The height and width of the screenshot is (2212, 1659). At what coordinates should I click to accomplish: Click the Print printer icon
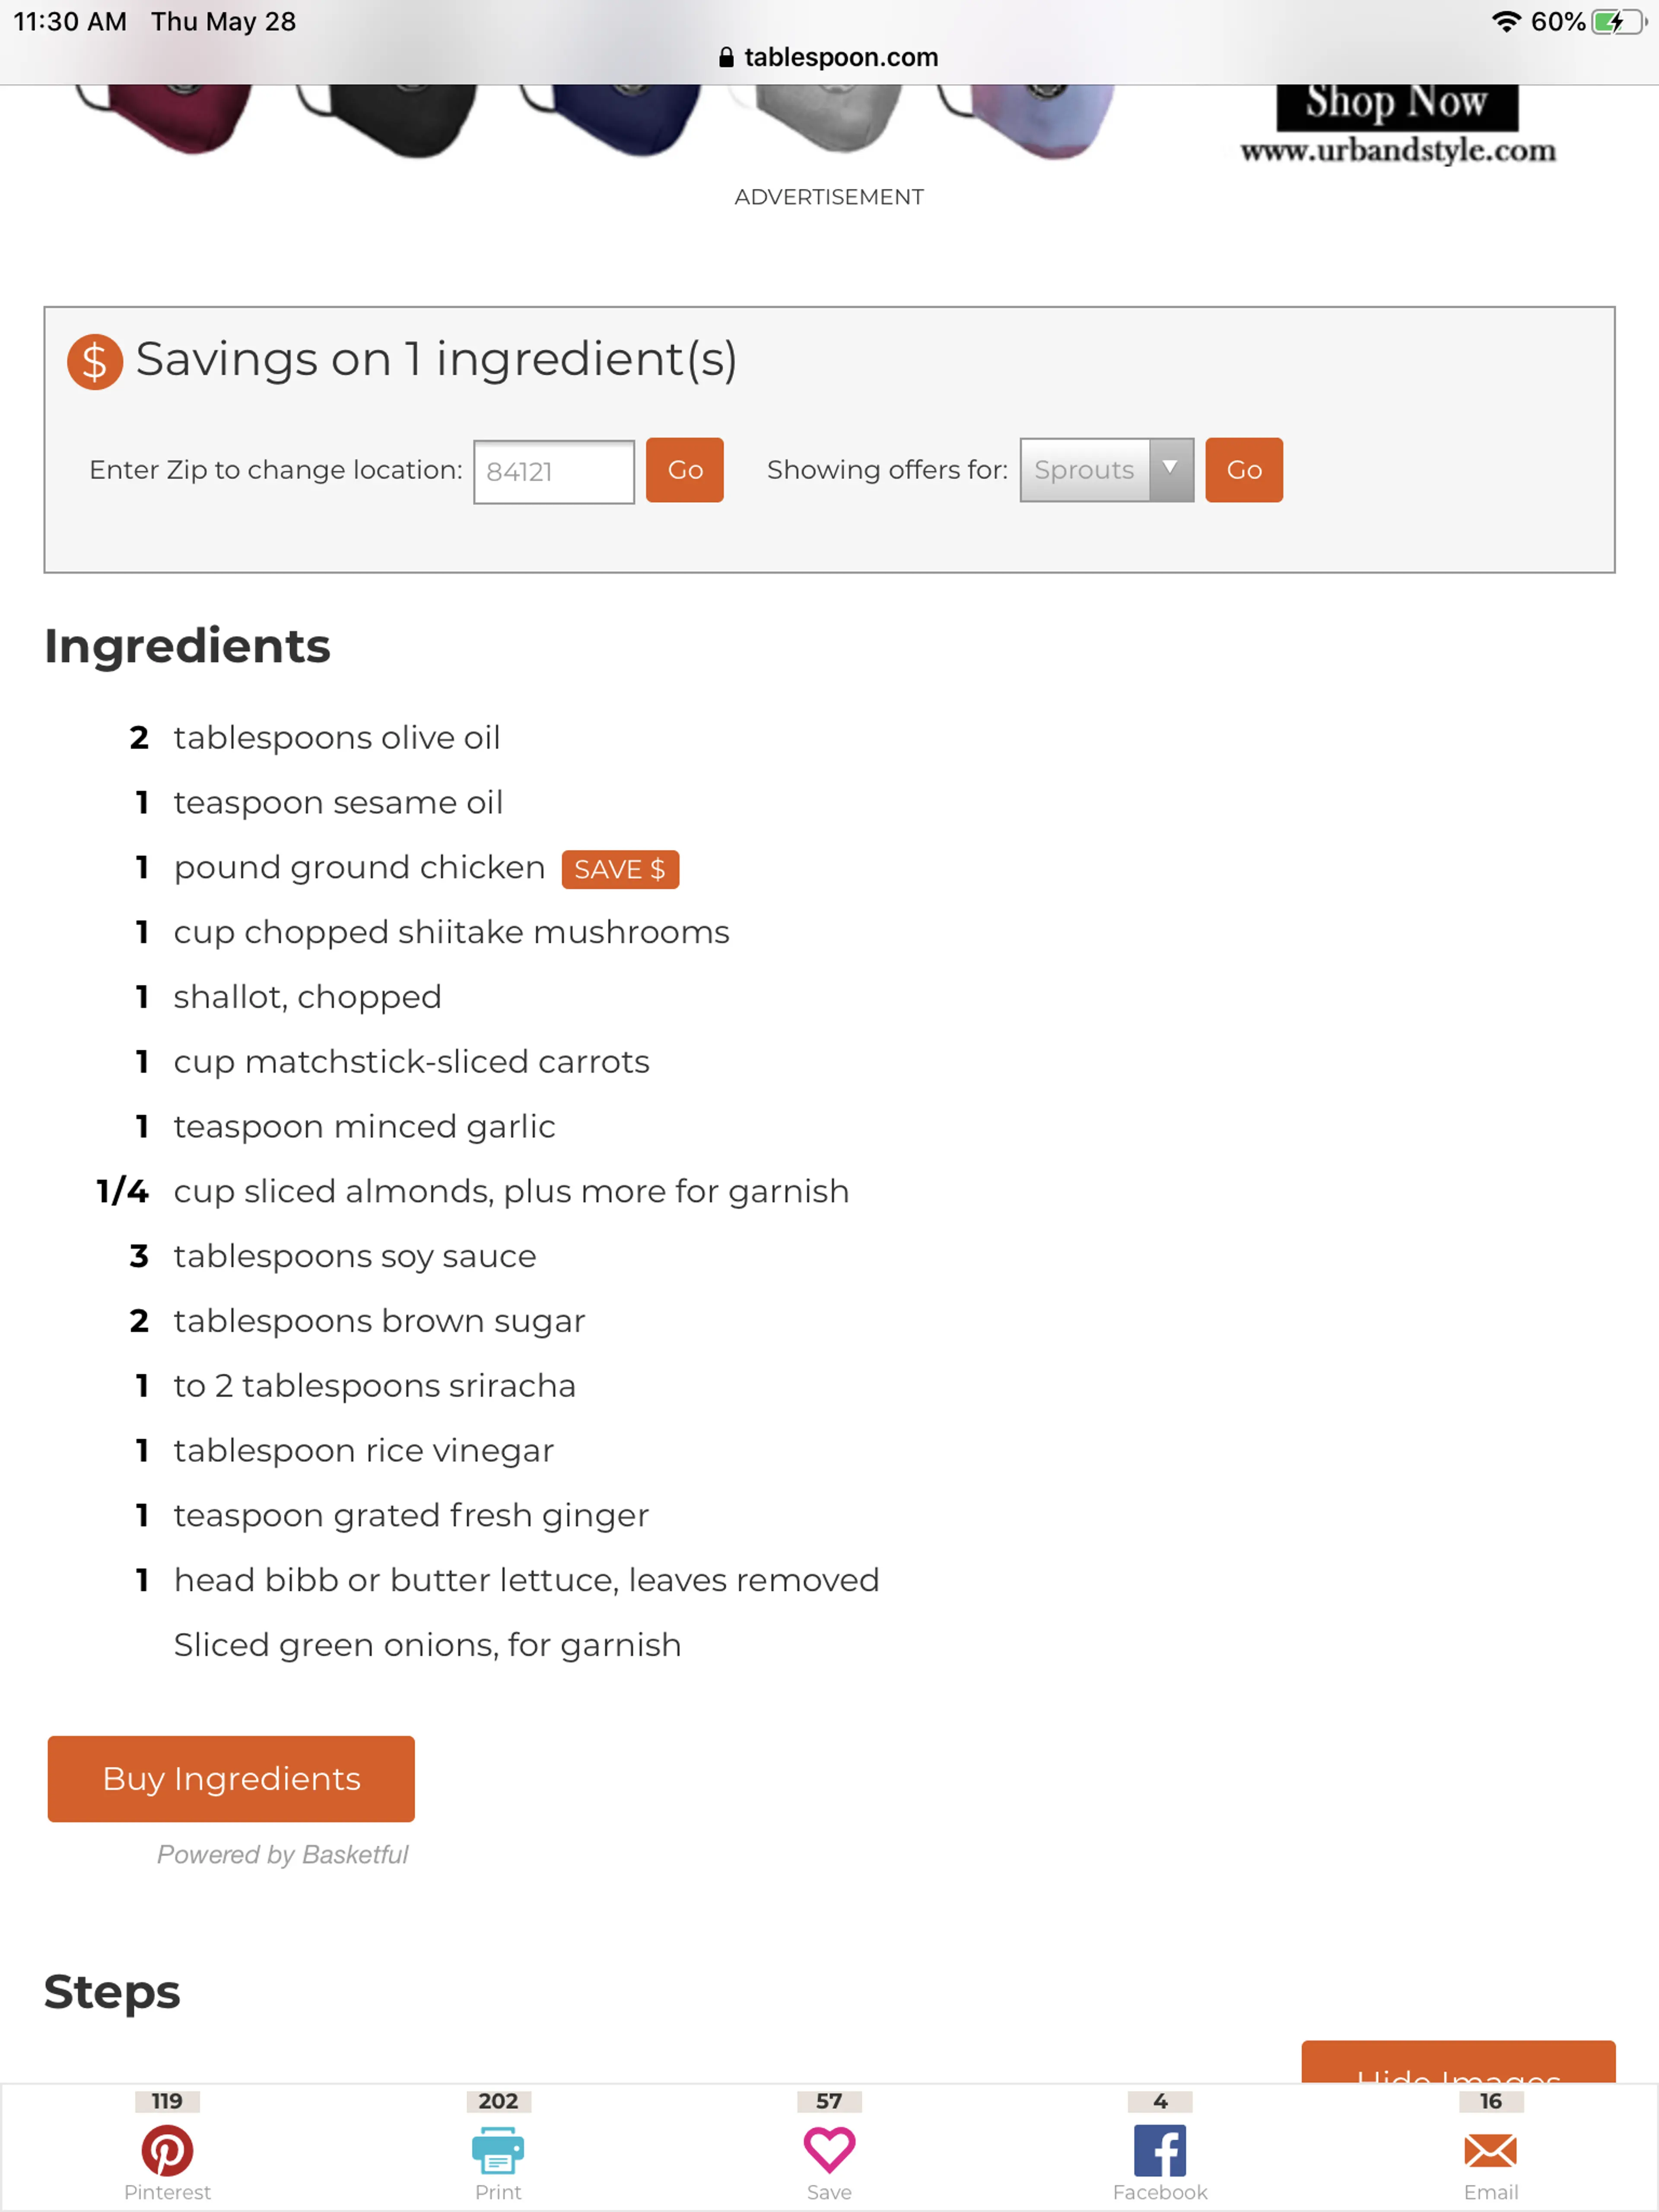(498, 2150)
